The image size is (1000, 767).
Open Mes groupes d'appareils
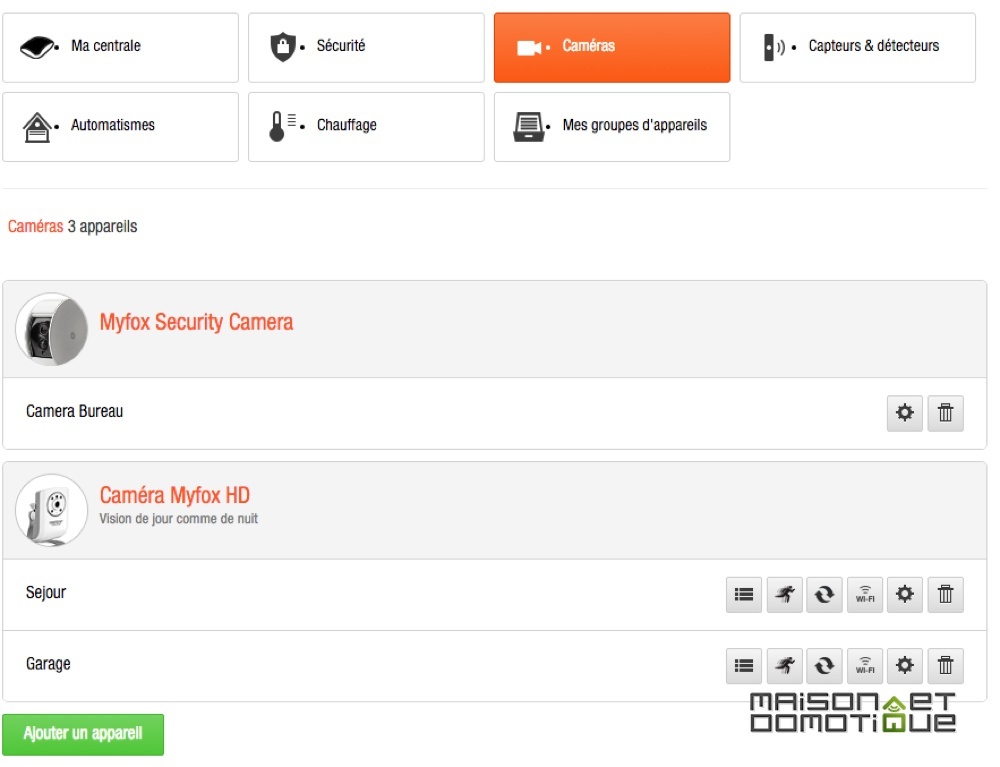(612, 127)
